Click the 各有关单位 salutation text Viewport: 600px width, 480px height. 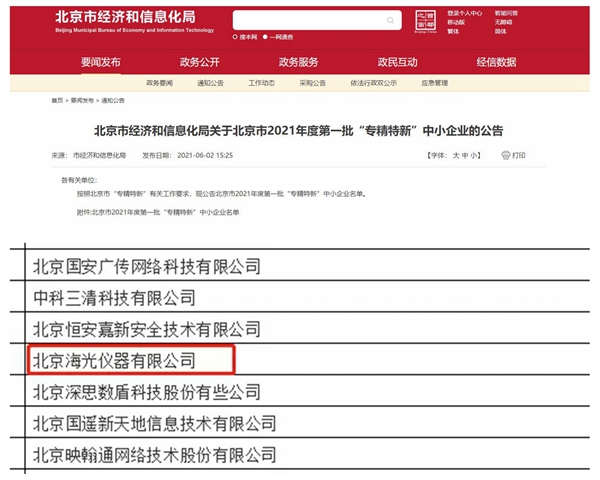79,180
